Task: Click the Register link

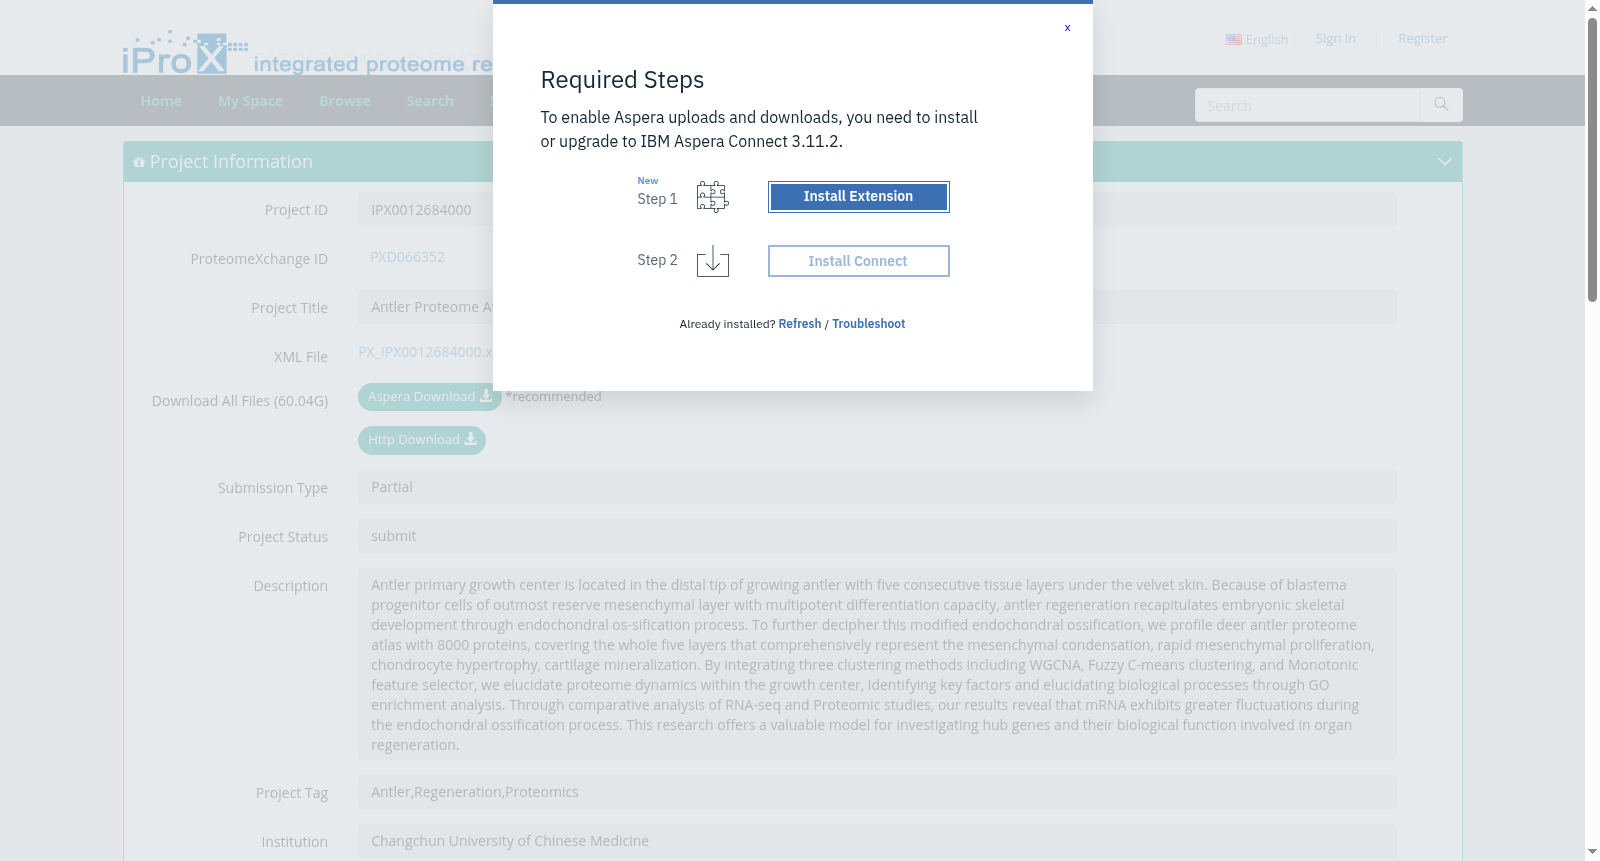Action: [x=1422, y=39]
